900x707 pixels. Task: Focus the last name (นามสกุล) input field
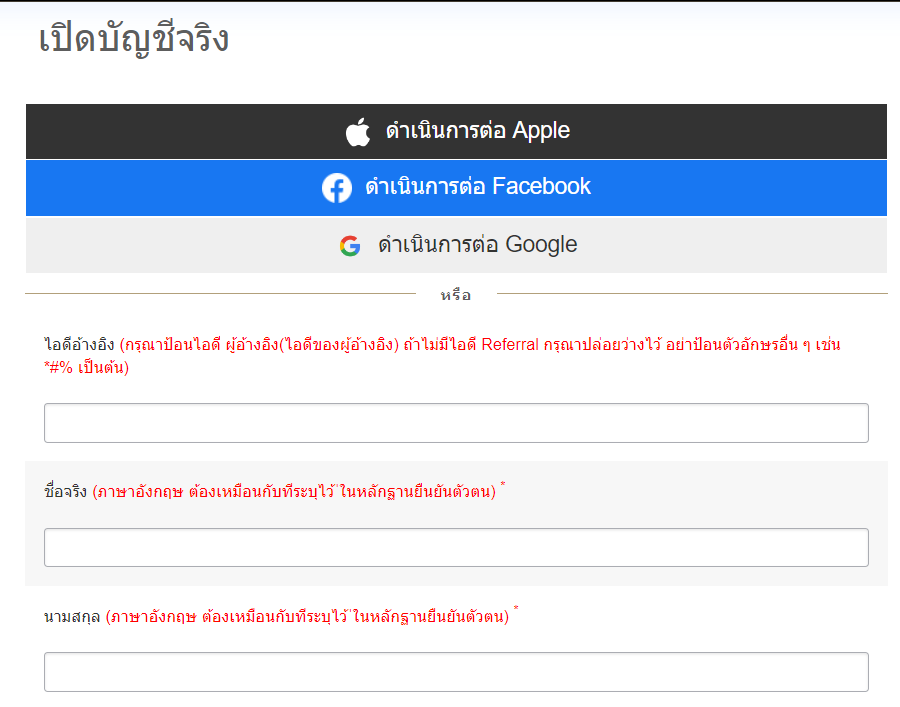point(456,672)
